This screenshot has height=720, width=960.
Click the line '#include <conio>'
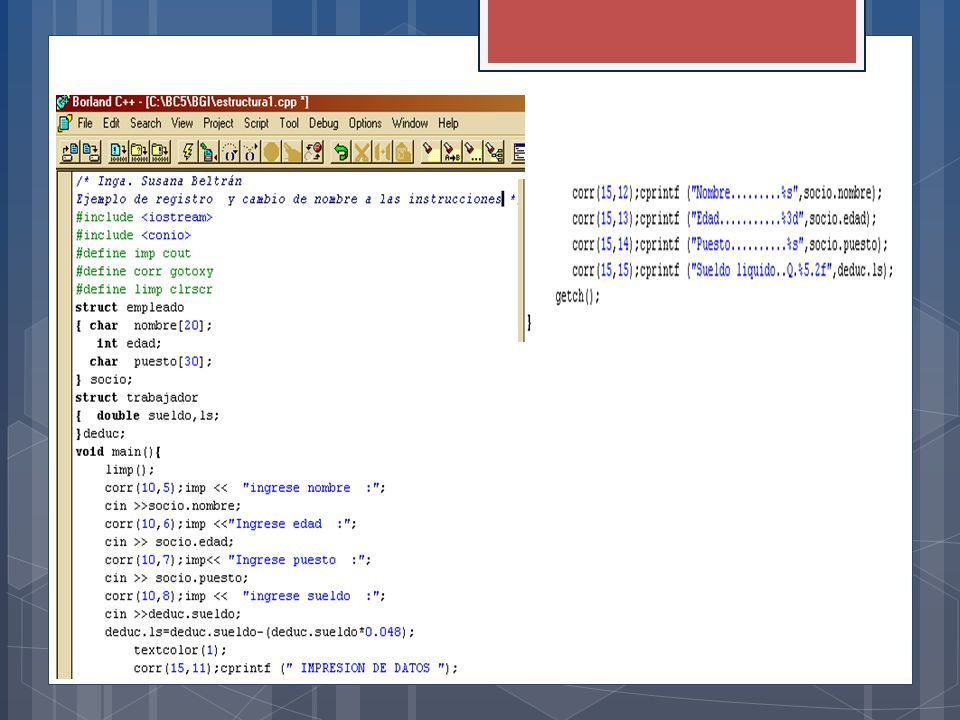(x=133, y=235)
